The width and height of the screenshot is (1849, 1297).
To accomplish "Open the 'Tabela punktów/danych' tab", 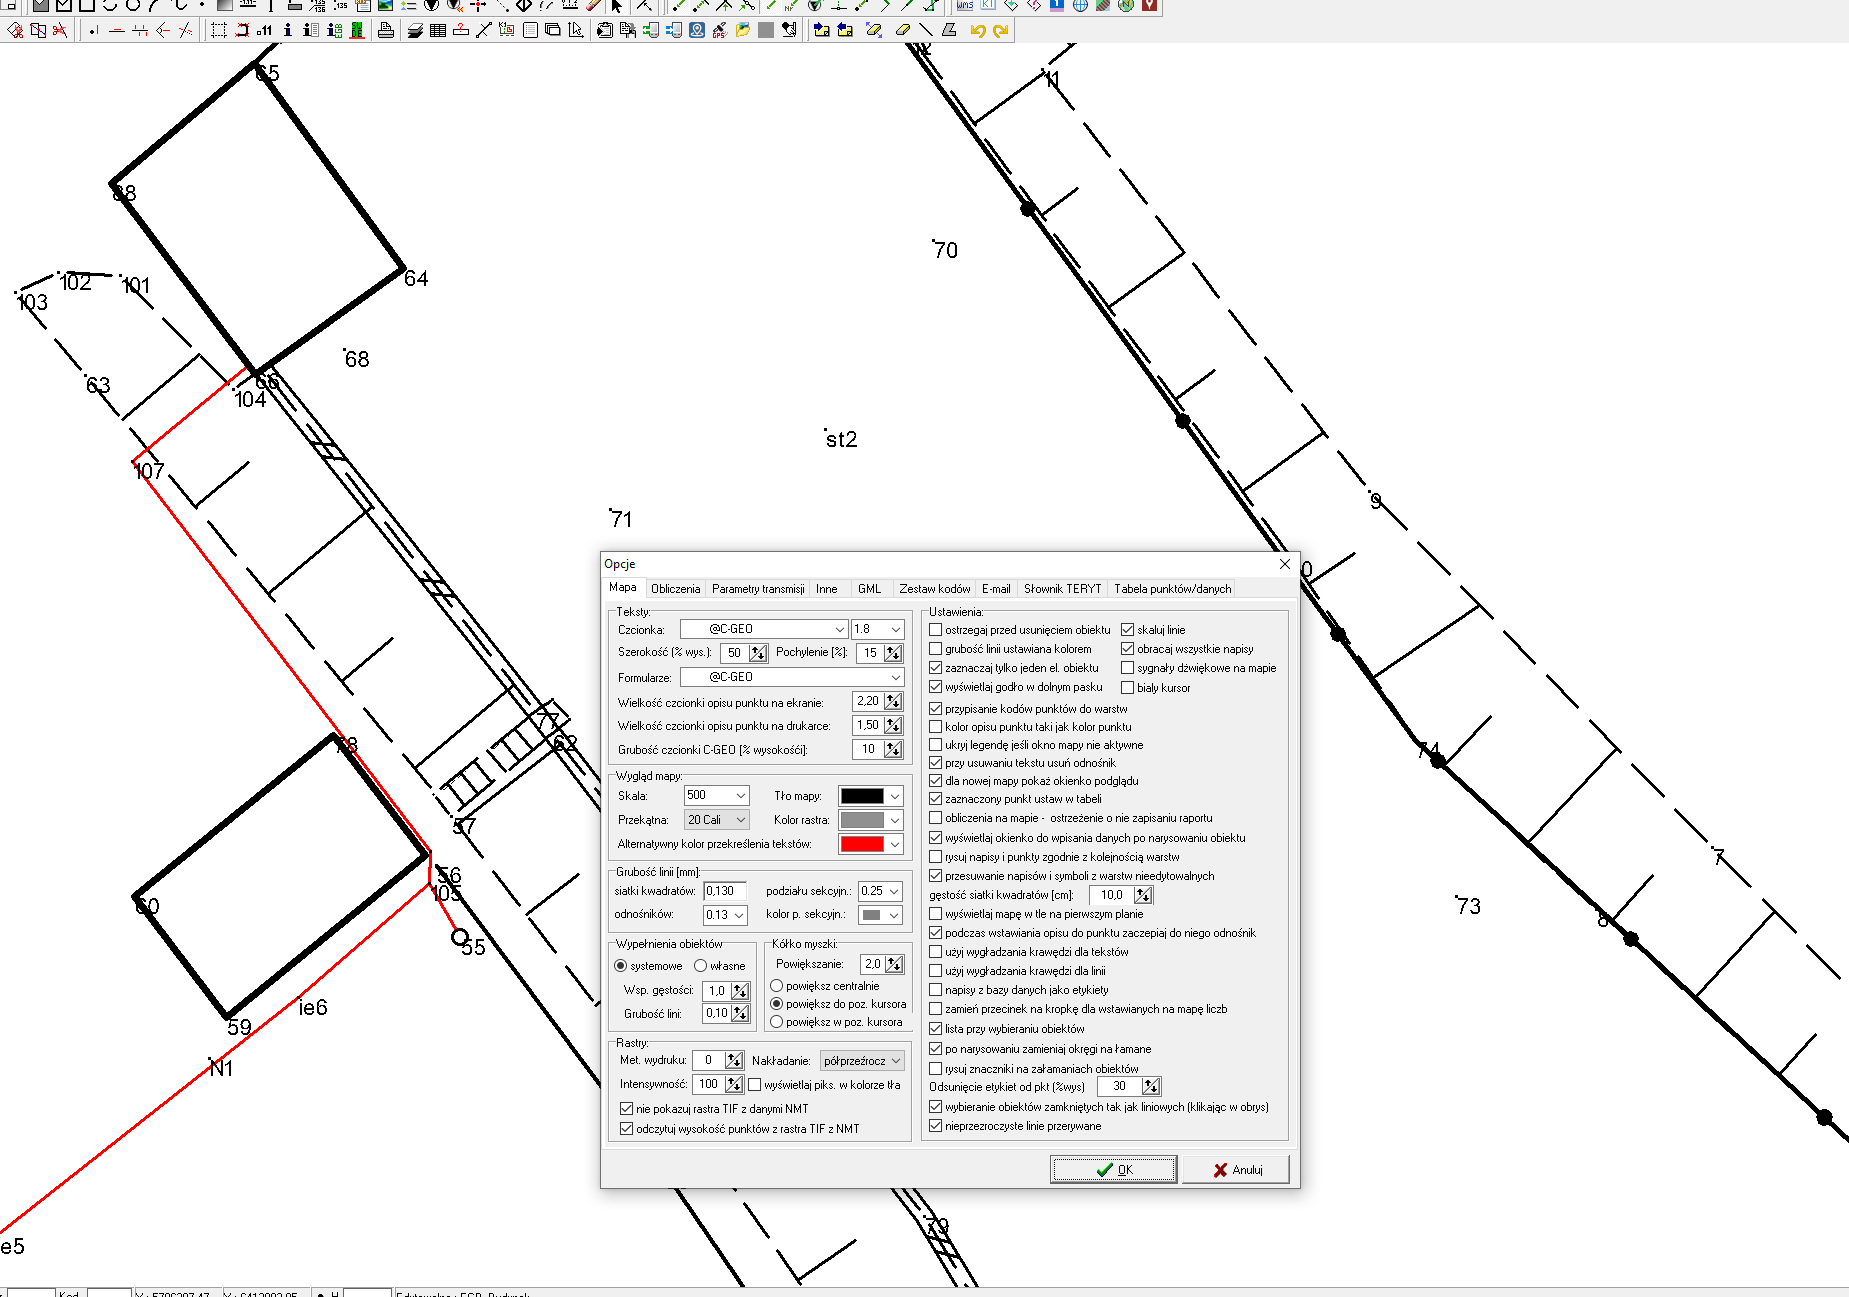I will click(1172, 589).
